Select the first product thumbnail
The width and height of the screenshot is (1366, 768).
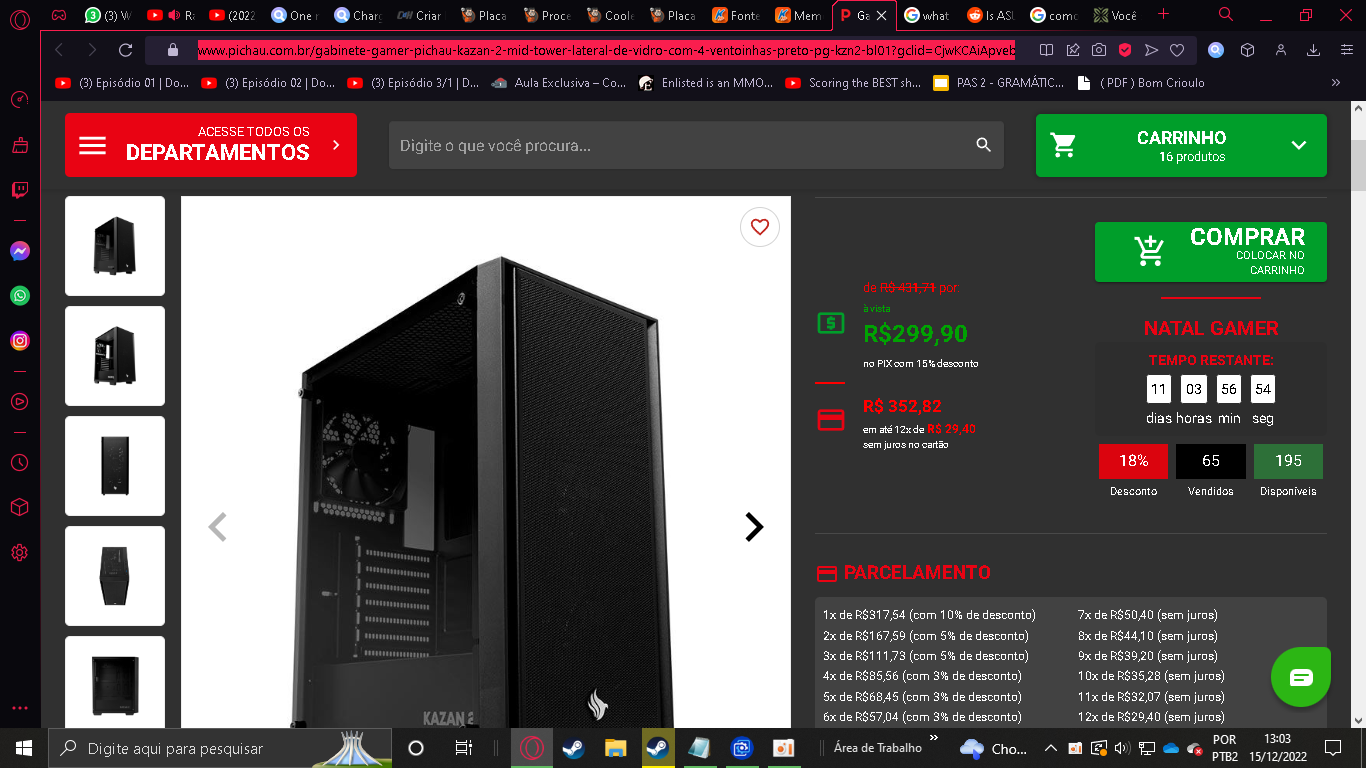point(115,246)
